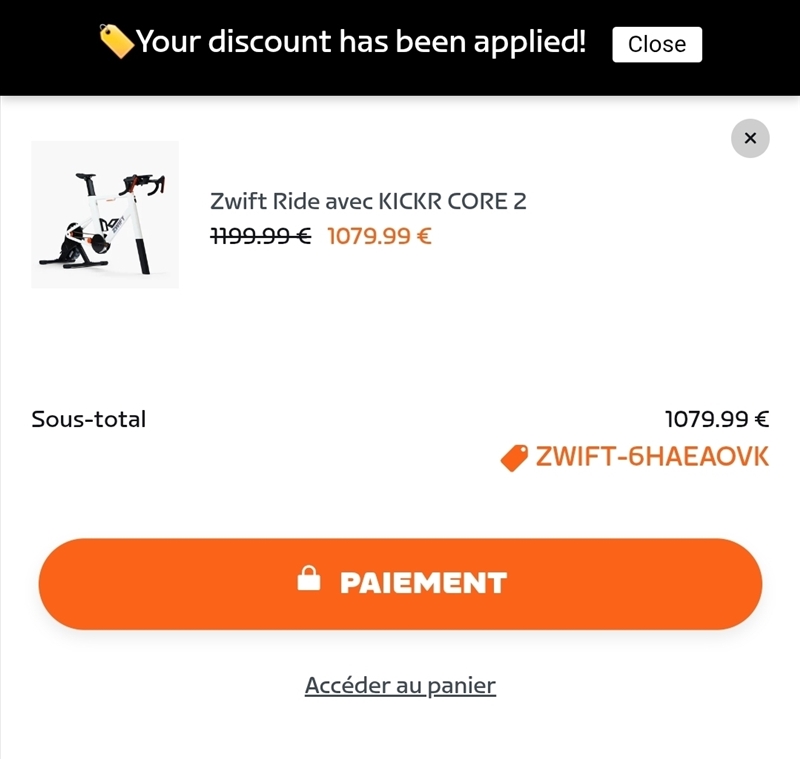Click the black 1079.99 € subtotal amount
The image size is (800, 759).
(716, 419)
